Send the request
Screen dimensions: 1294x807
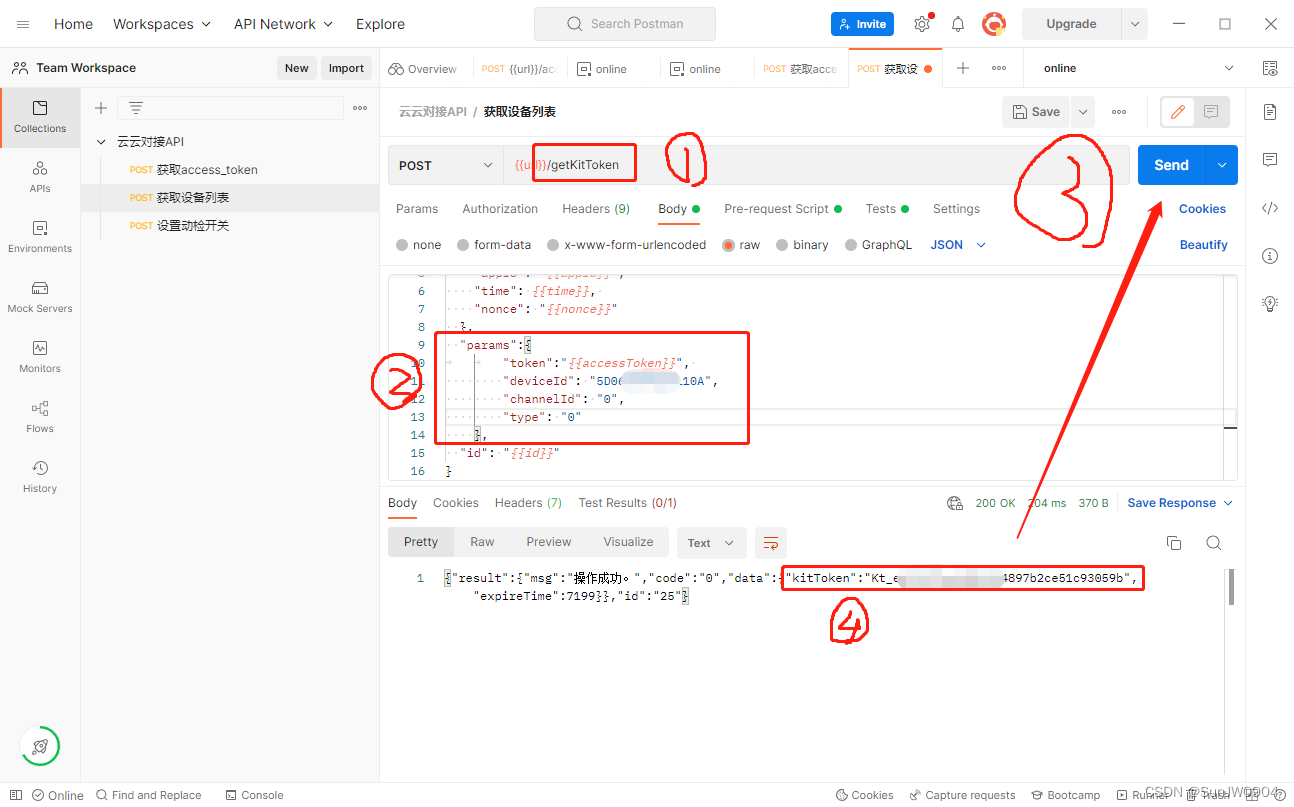click(1171, 165)
